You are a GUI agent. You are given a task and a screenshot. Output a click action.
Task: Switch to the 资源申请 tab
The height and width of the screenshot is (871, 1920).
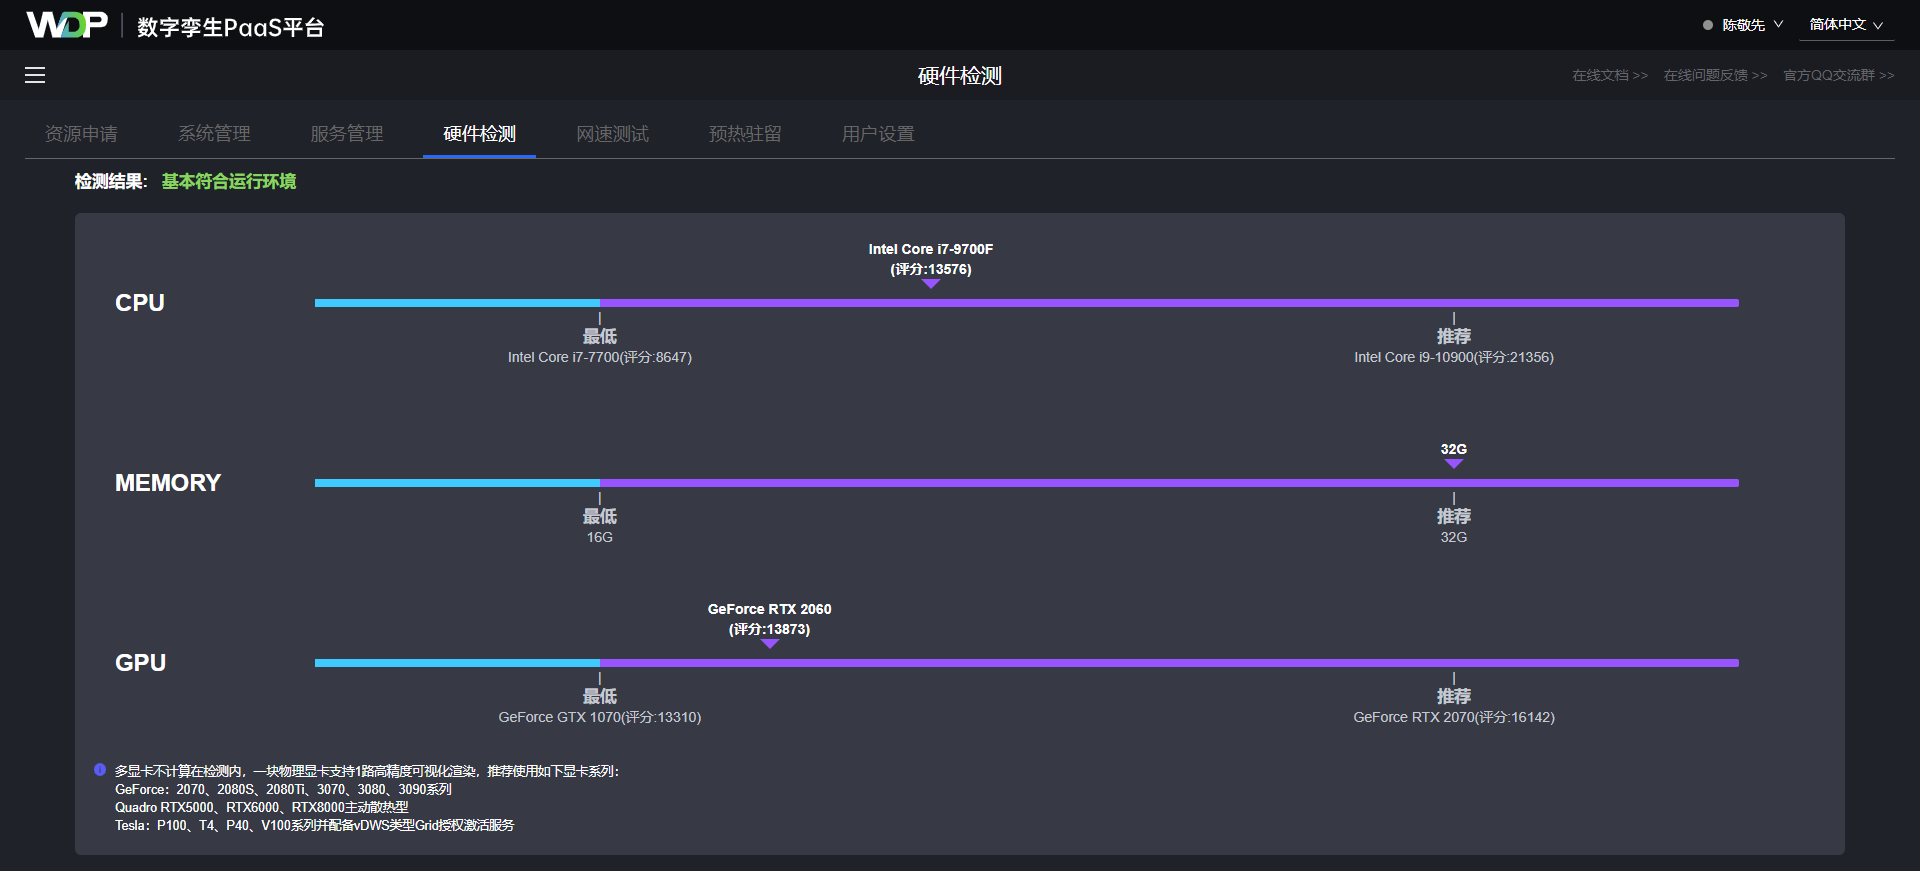81,134
